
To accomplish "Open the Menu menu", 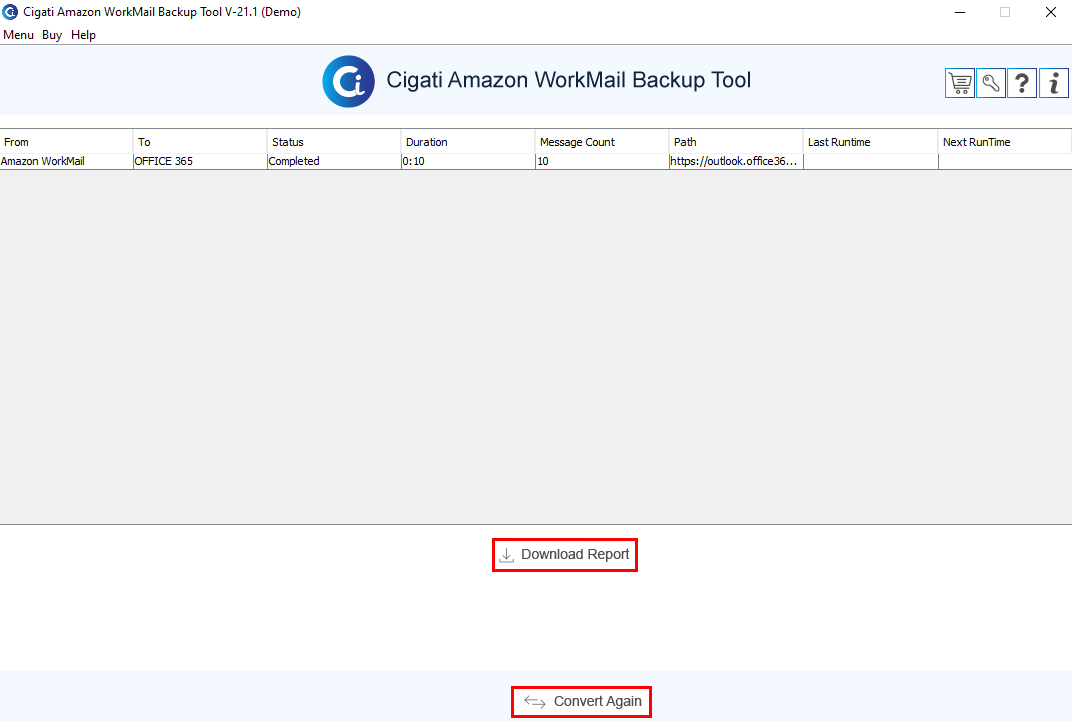I will [18, 35].
